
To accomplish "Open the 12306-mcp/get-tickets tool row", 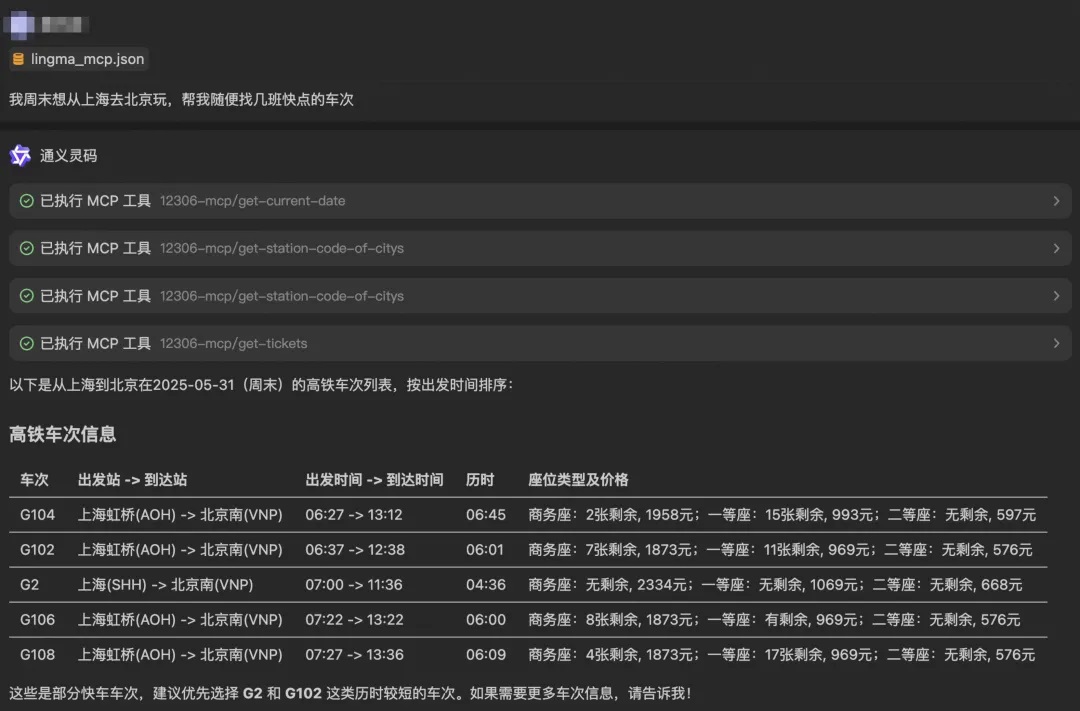I will coord(540,343).
